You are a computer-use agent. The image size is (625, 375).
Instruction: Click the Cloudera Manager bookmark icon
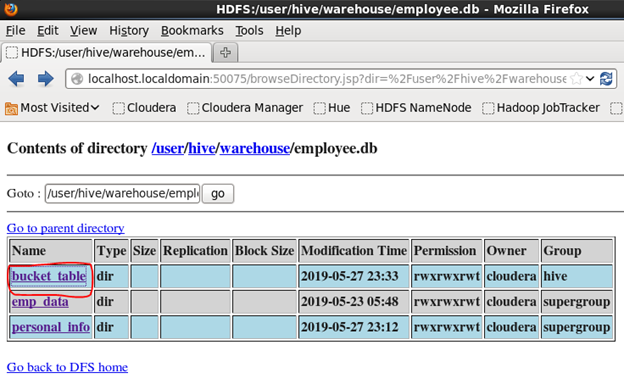[x=193, y=108]
